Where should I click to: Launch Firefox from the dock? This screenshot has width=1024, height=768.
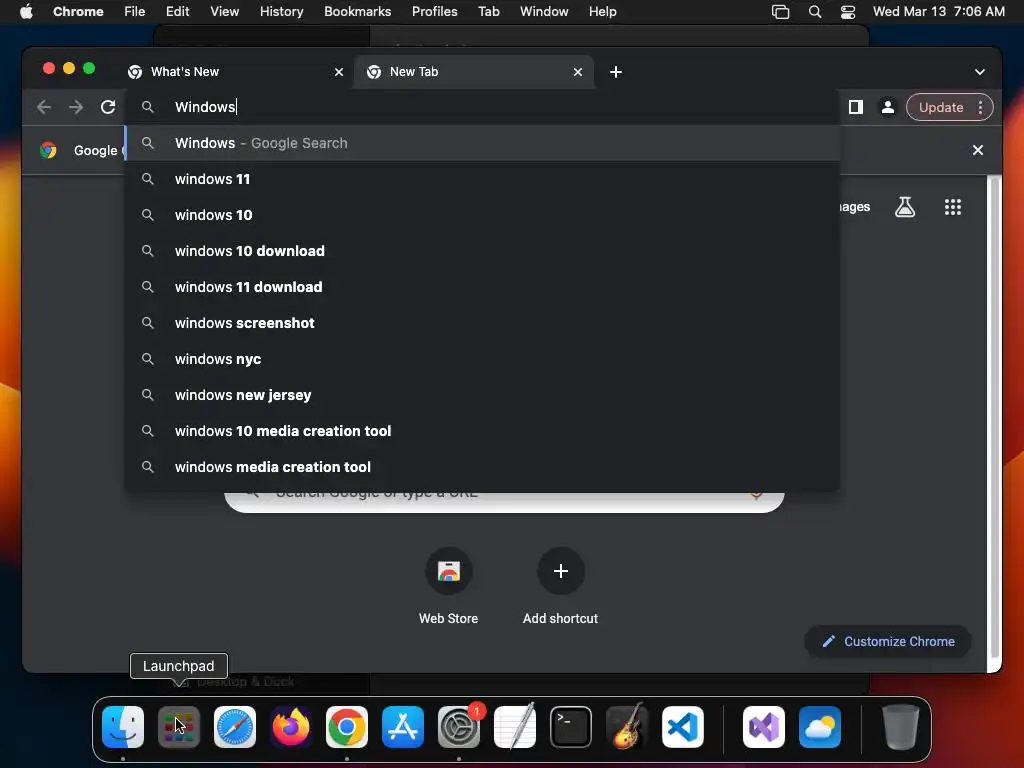(291, 727)
